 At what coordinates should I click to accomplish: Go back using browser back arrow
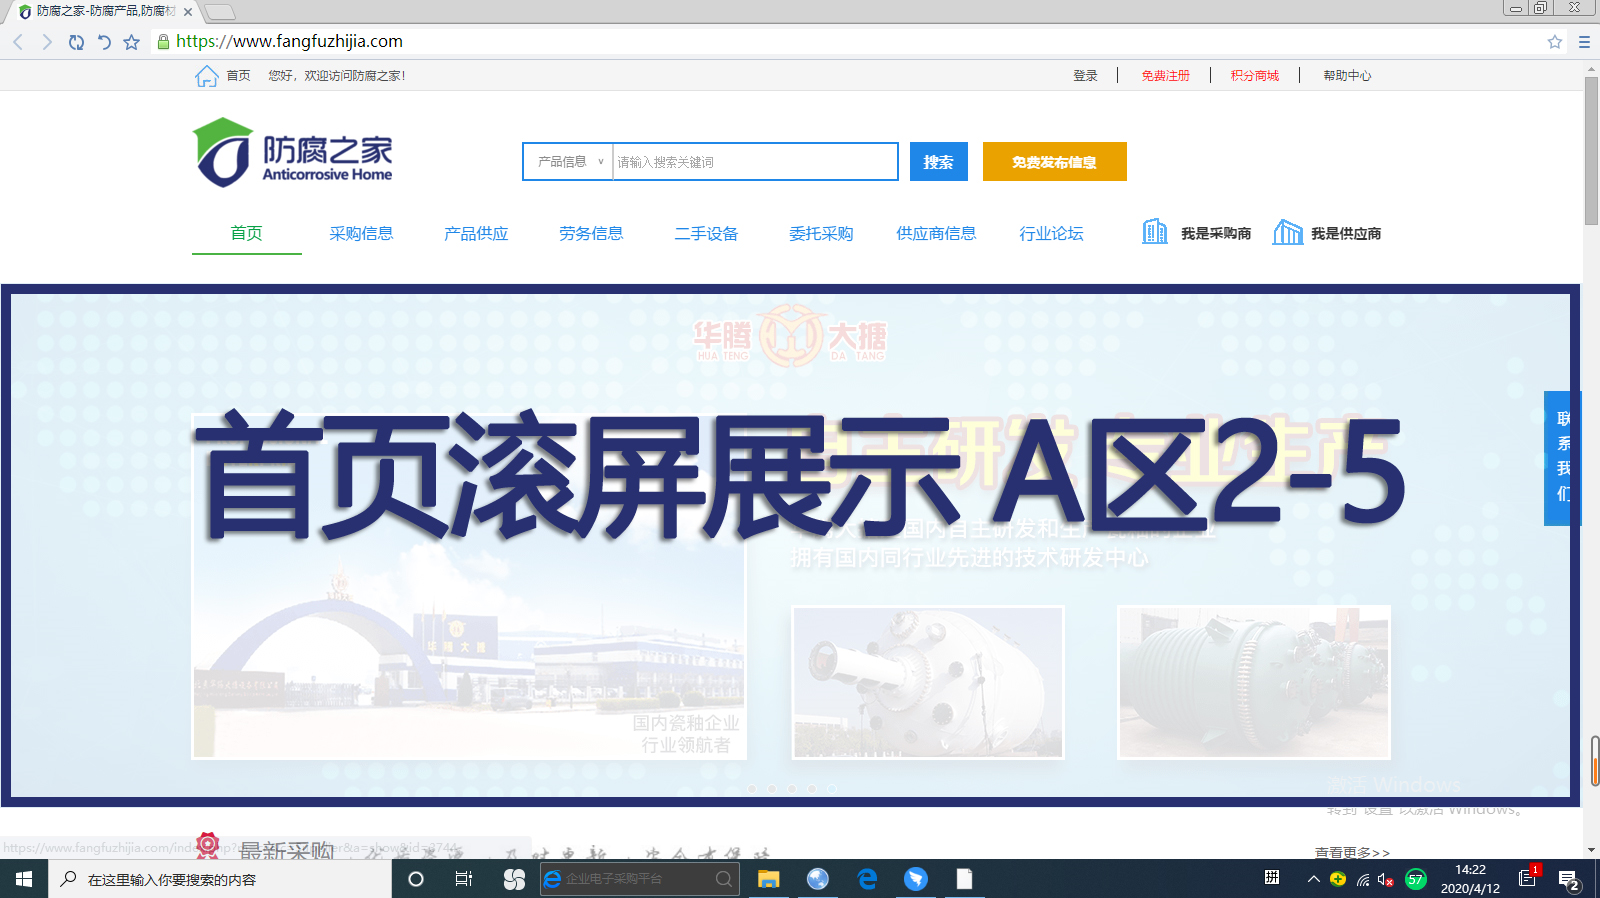click(x=18, y=42)
